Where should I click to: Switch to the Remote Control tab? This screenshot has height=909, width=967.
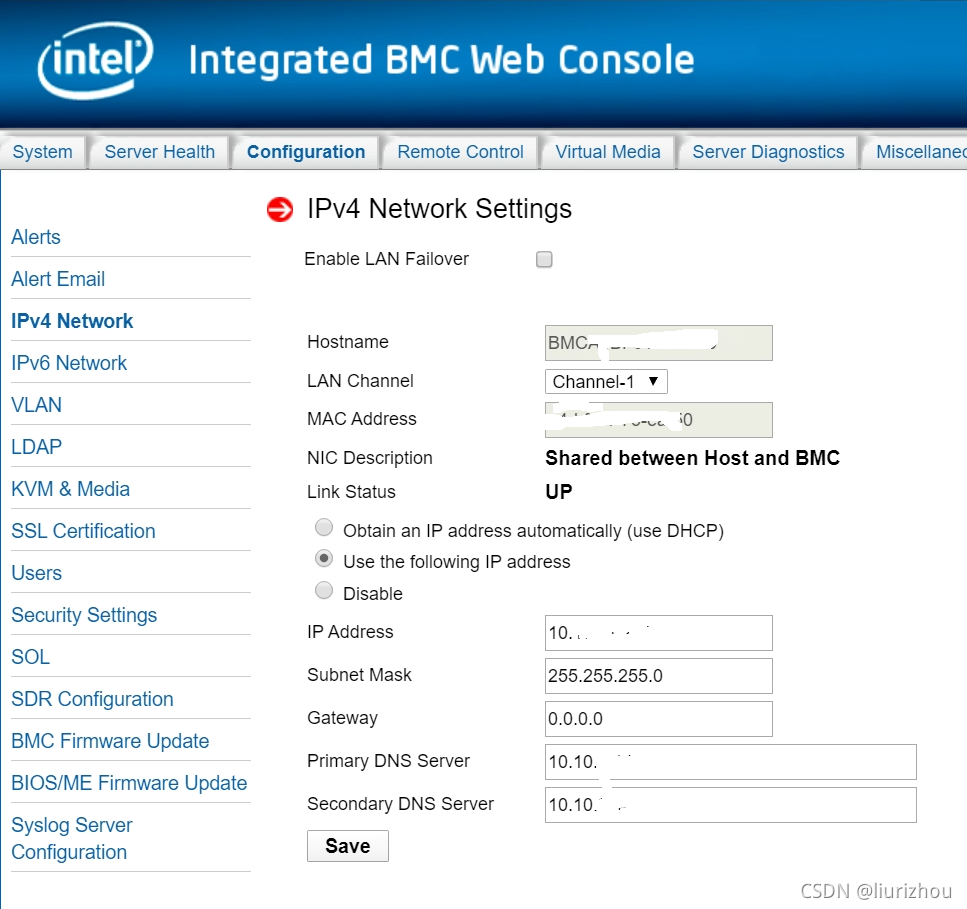tap(459, 151)
